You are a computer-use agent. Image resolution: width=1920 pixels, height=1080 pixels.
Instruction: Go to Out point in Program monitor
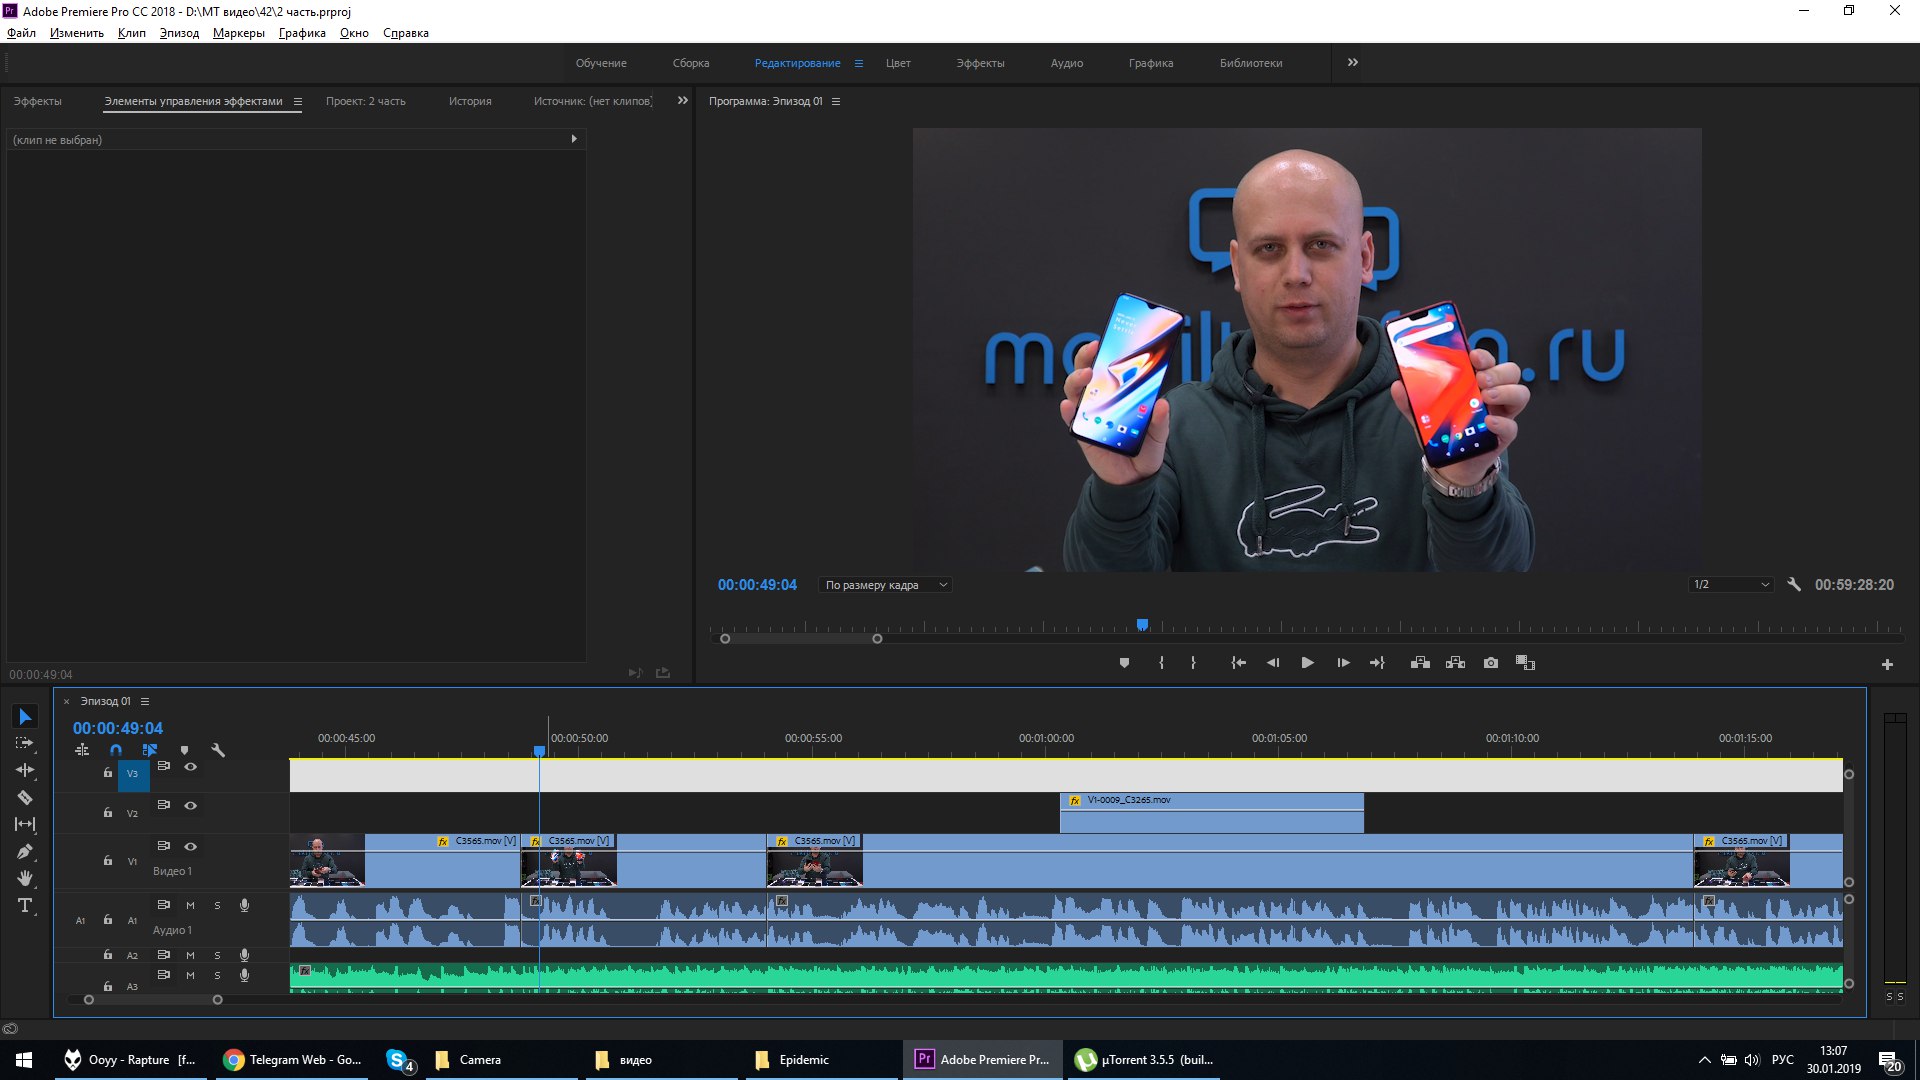(1377, 663)
